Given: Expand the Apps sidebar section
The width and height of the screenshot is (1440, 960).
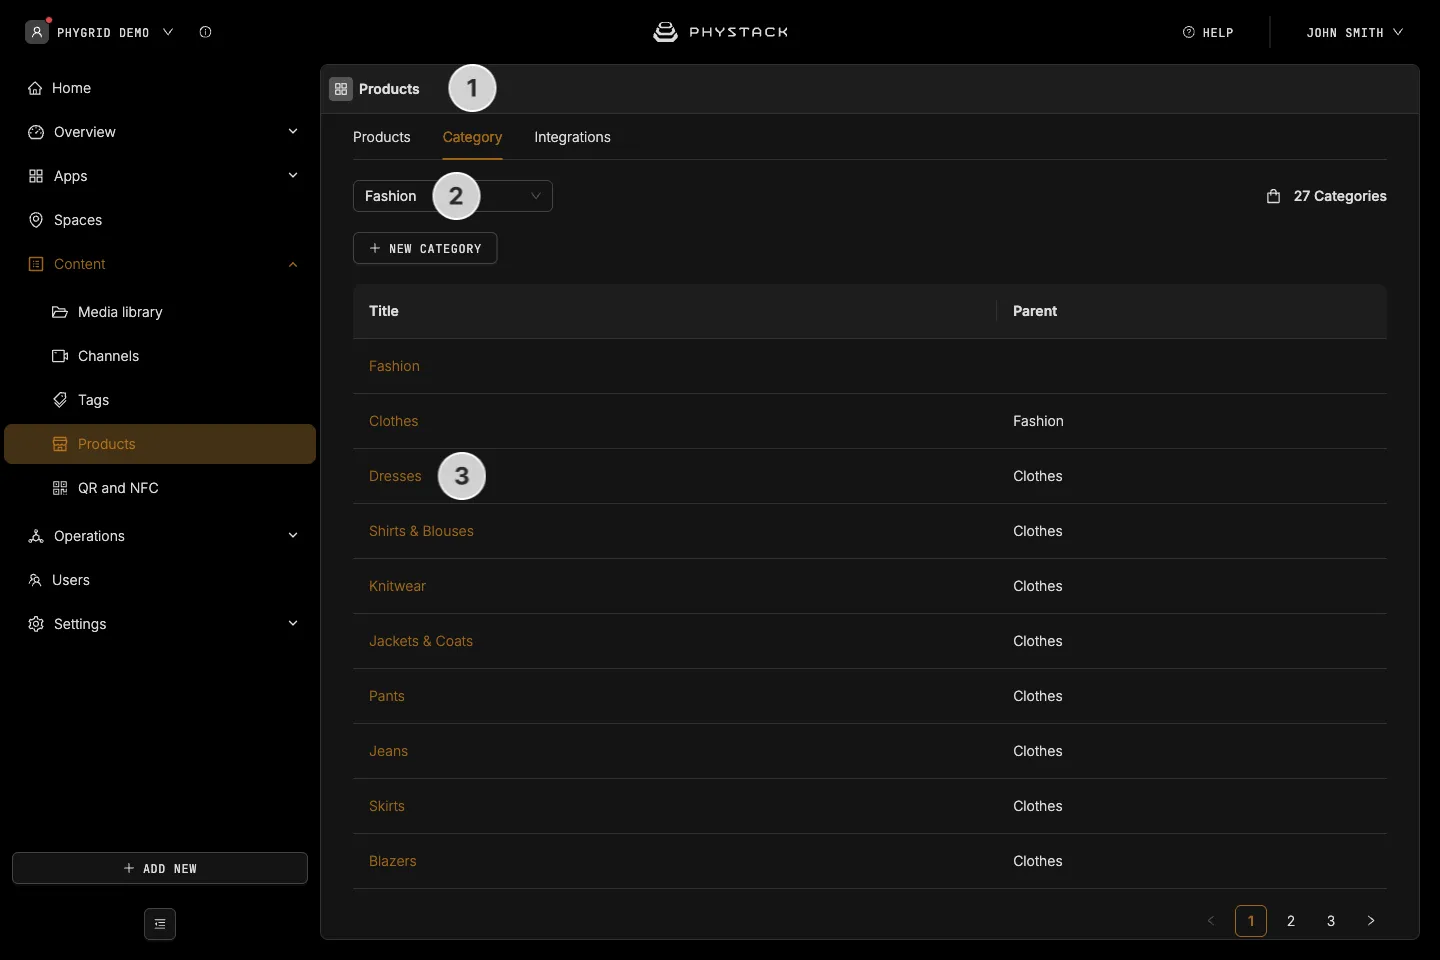Looking at the screenshot, I should click(x=293, y=176).
